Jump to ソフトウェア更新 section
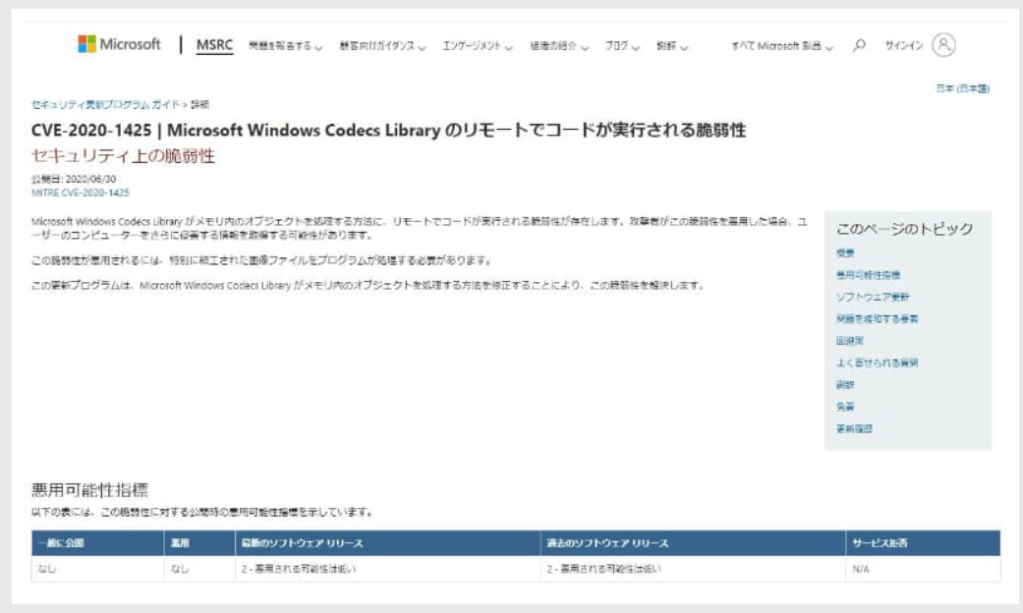 (x=872, y=297)
